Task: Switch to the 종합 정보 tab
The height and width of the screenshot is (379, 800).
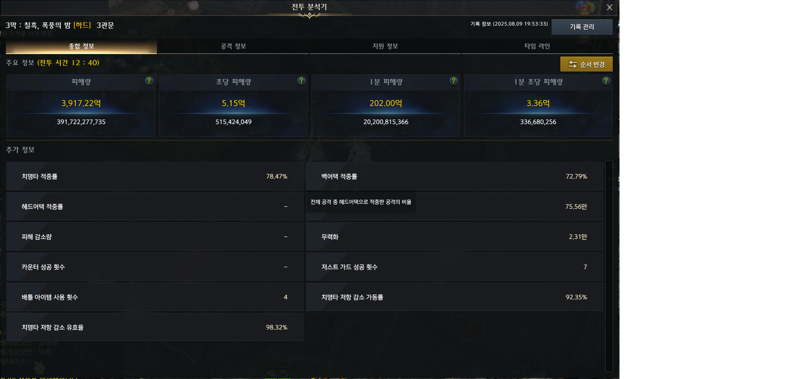Action: (82, 46)
